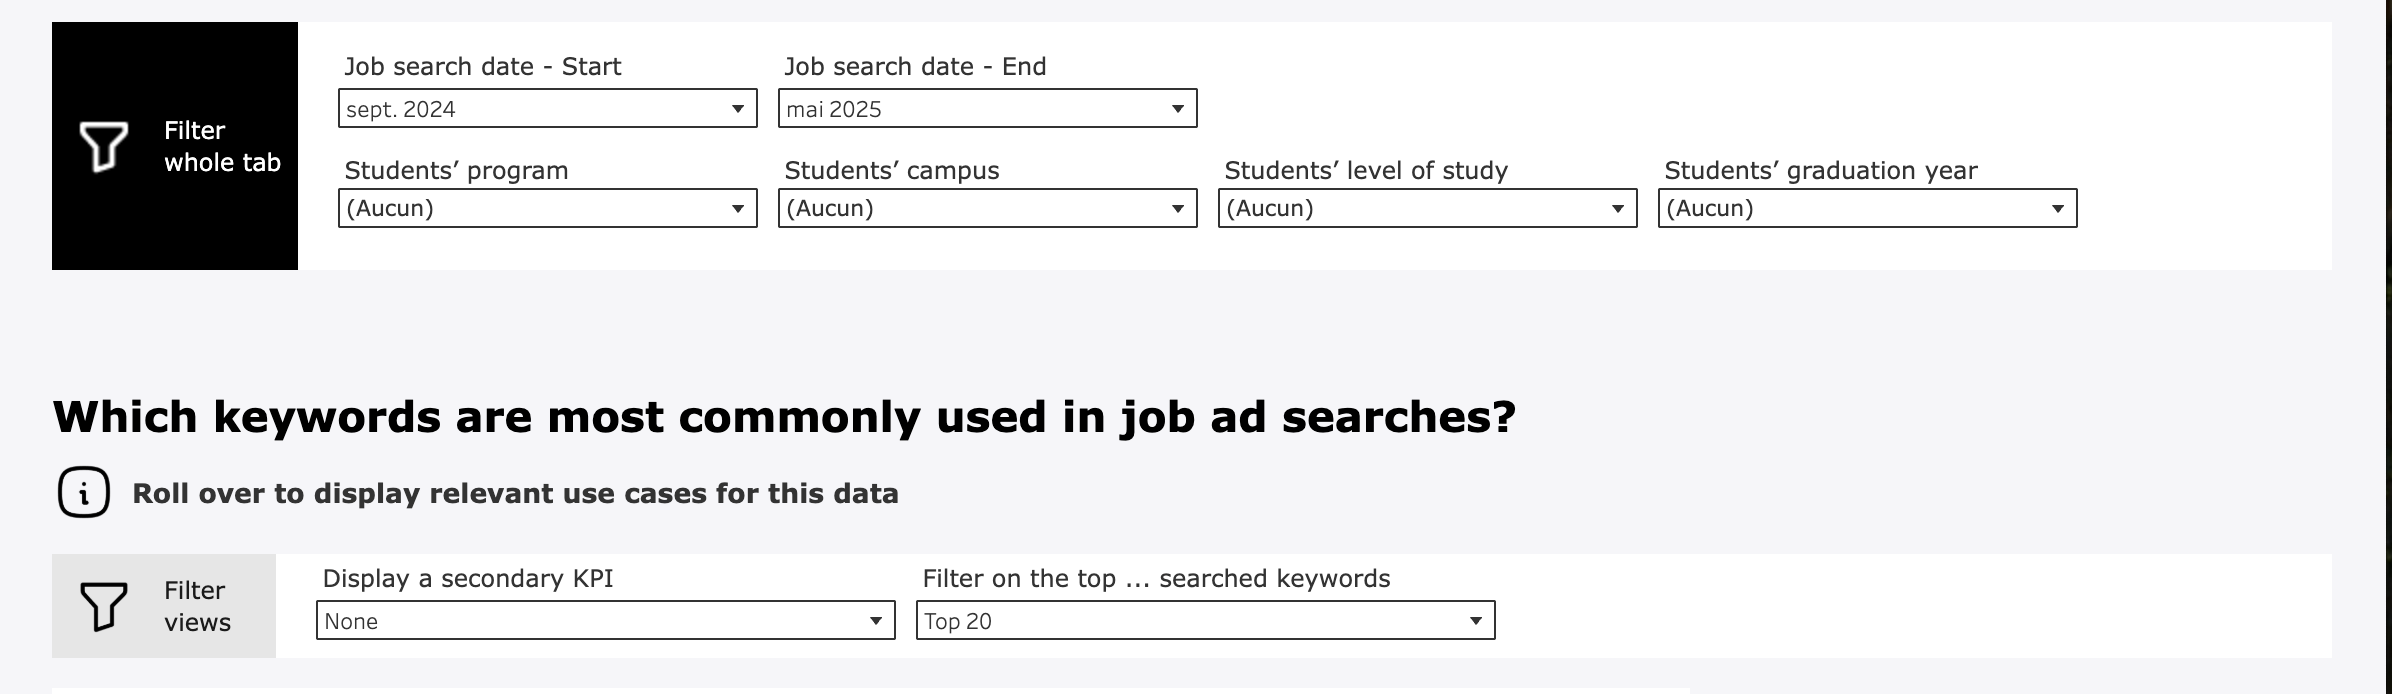The image size is (2392, 694).
Task: Click the "Display a secondary KPI" label text
Action: click(x=467, y=578)
